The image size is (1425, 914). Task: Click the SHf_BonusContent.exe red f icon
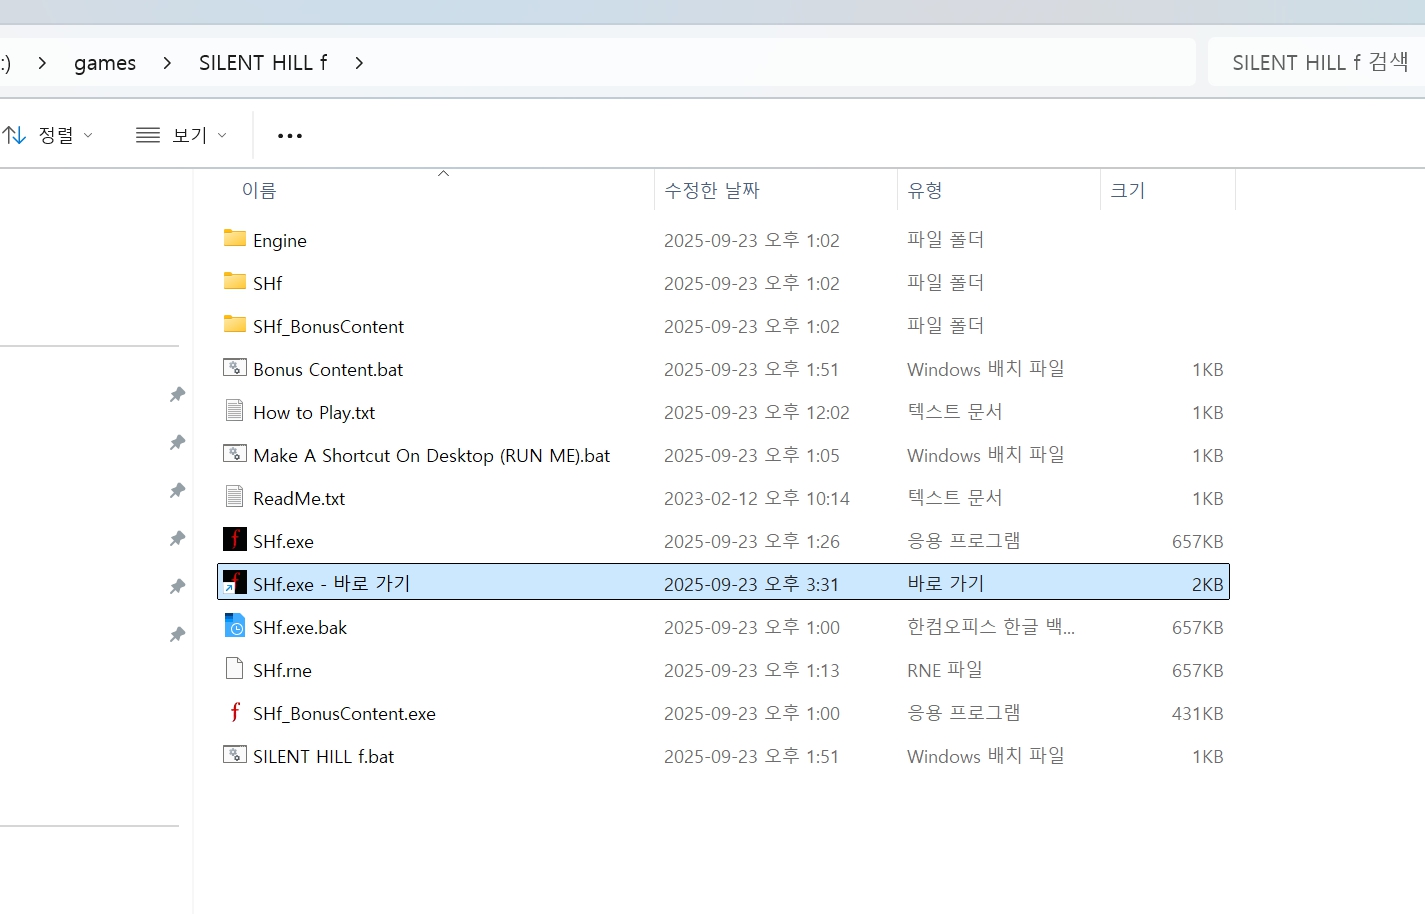point(234,712)
